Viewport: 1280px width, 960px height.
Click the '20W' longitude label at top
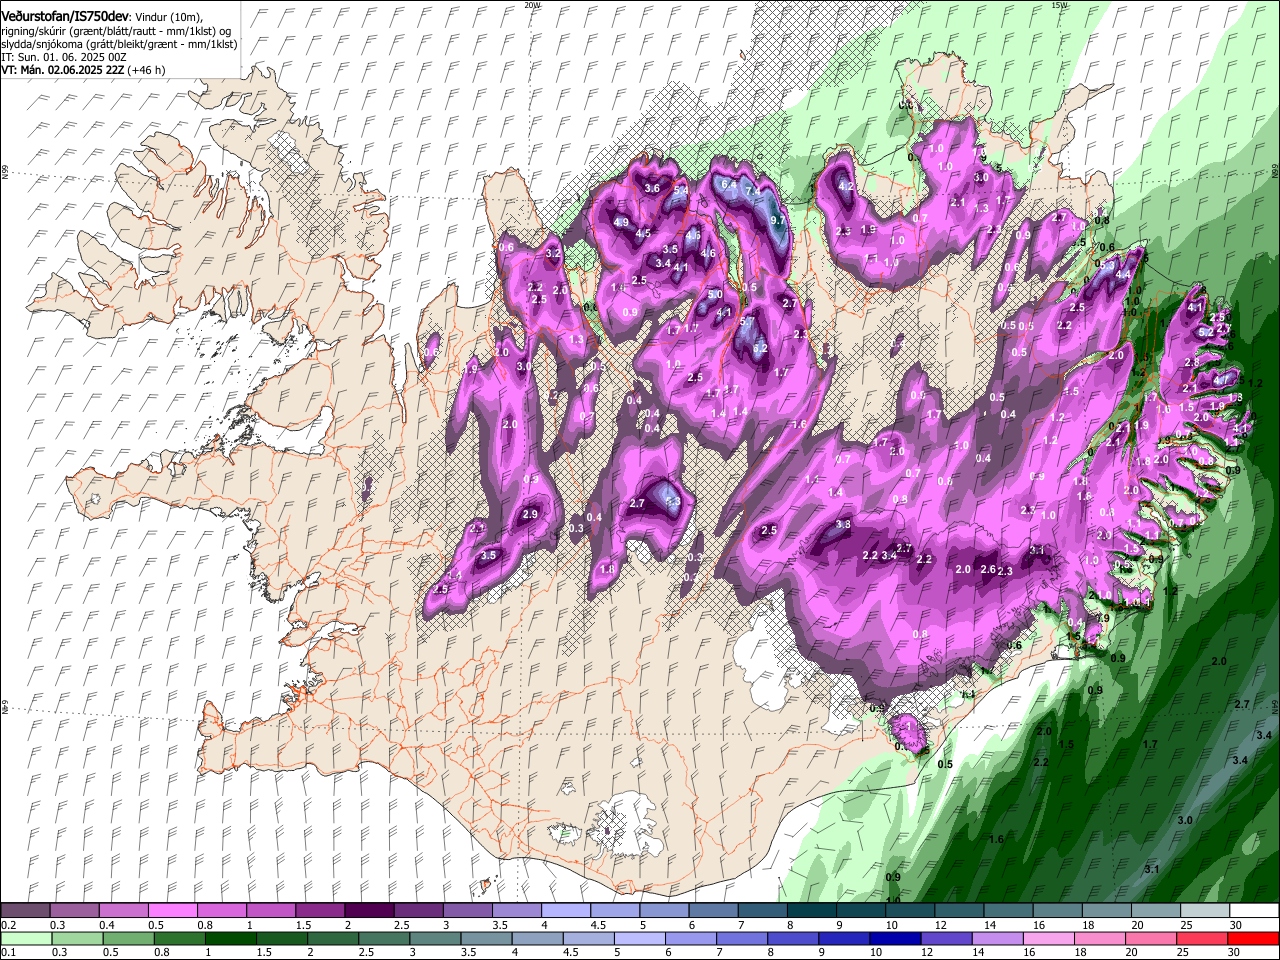point(532,5)
